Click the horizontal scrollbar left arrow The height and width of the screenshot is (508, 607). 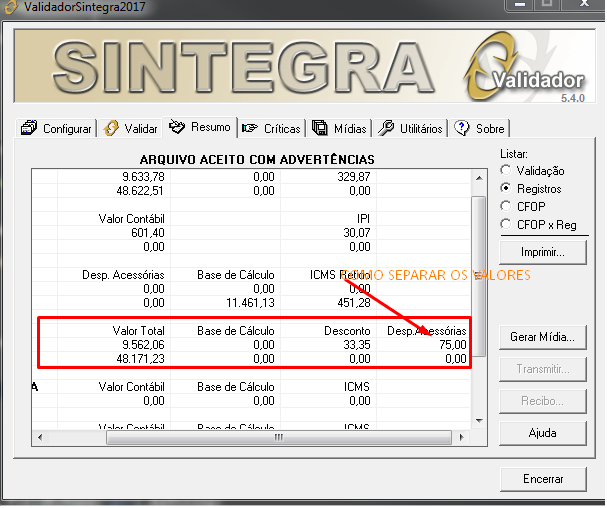coord(39,438)
